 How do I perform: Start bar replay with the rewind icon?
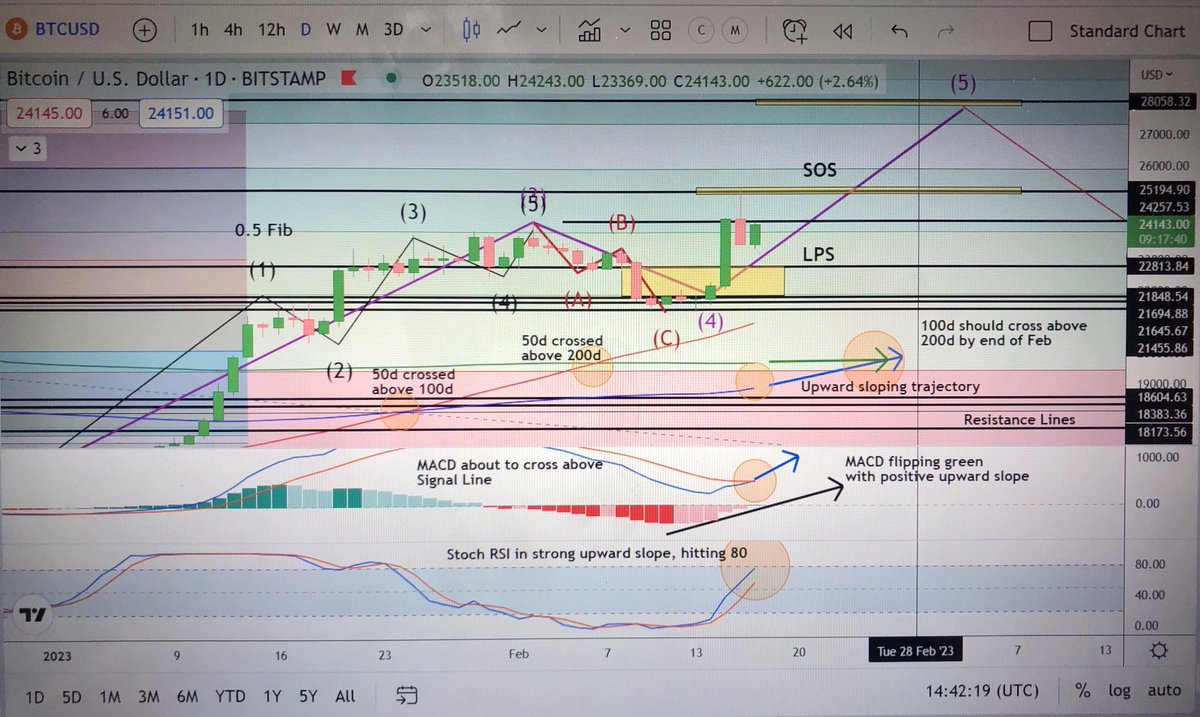pos(843,30)
